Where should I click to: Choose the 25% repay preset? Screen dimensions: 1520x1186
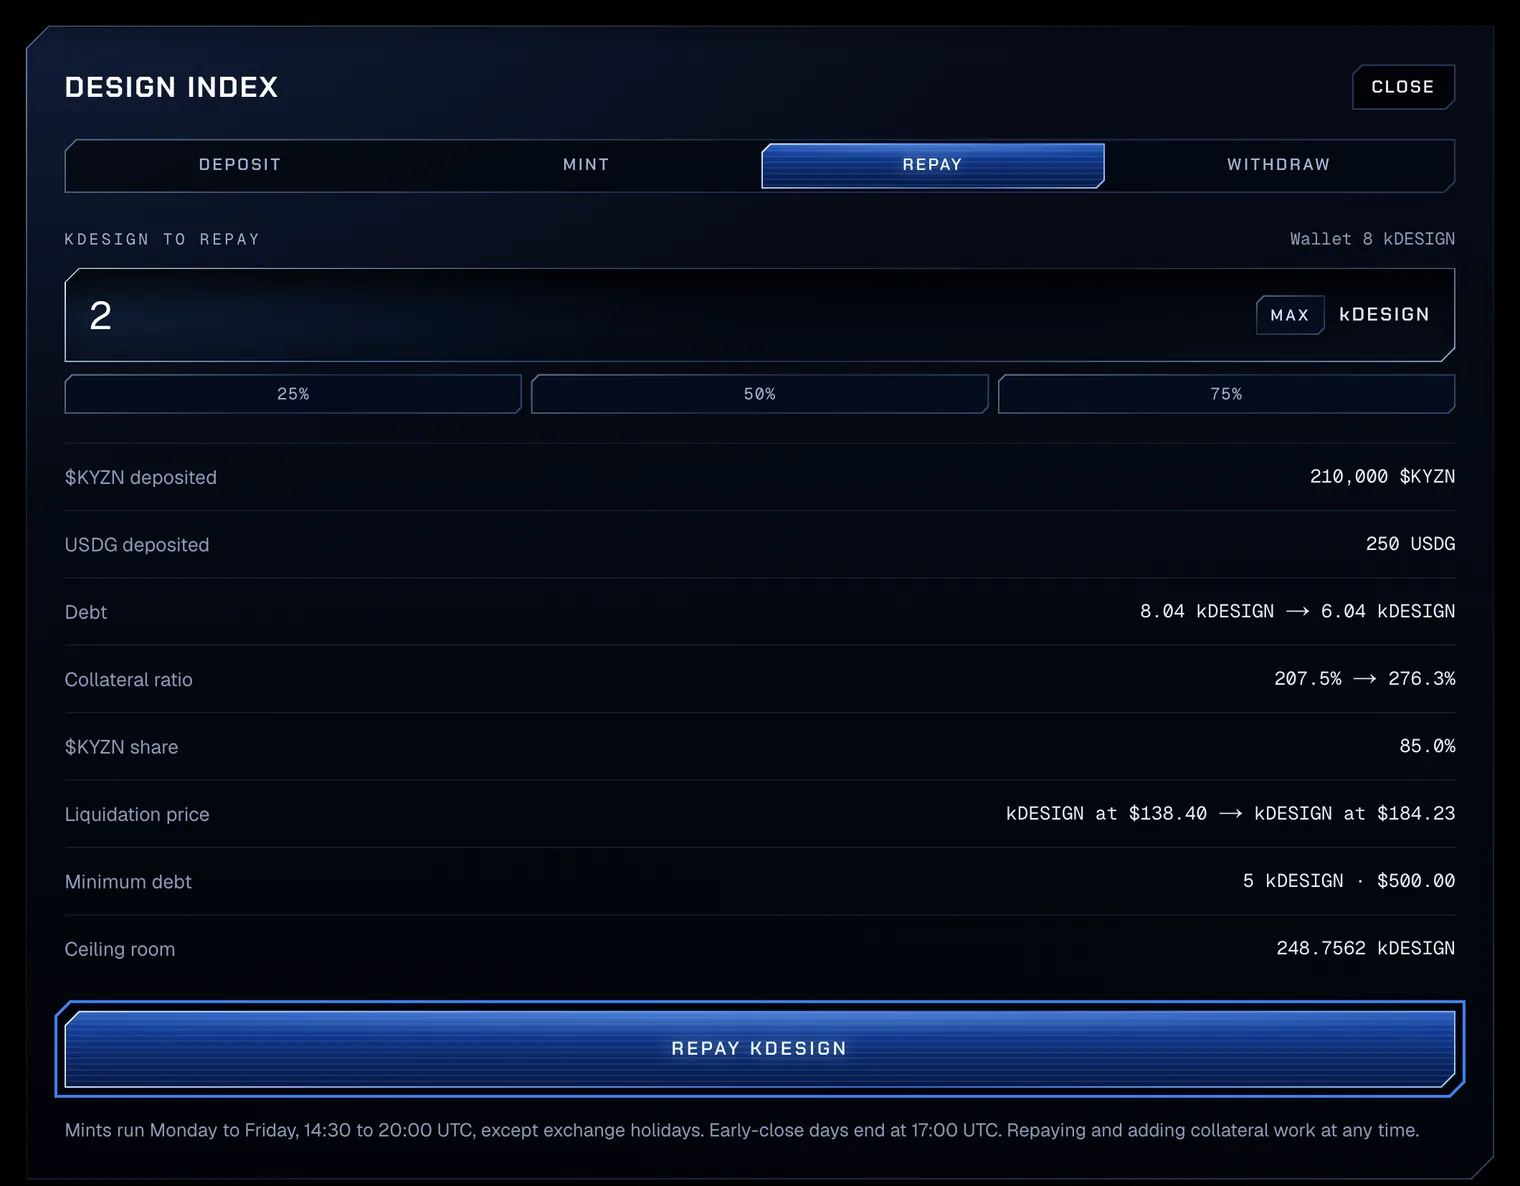point(293,394)
